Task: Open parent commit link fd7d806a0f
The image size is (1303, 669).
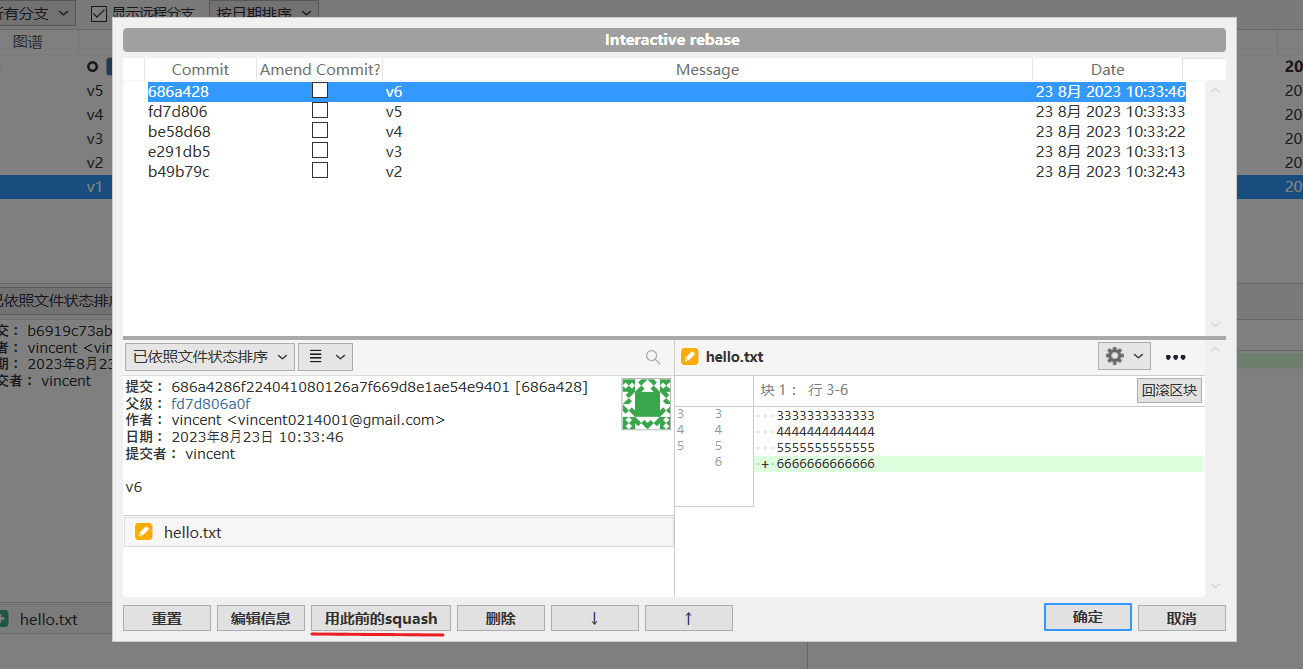Action: point(211,404)
